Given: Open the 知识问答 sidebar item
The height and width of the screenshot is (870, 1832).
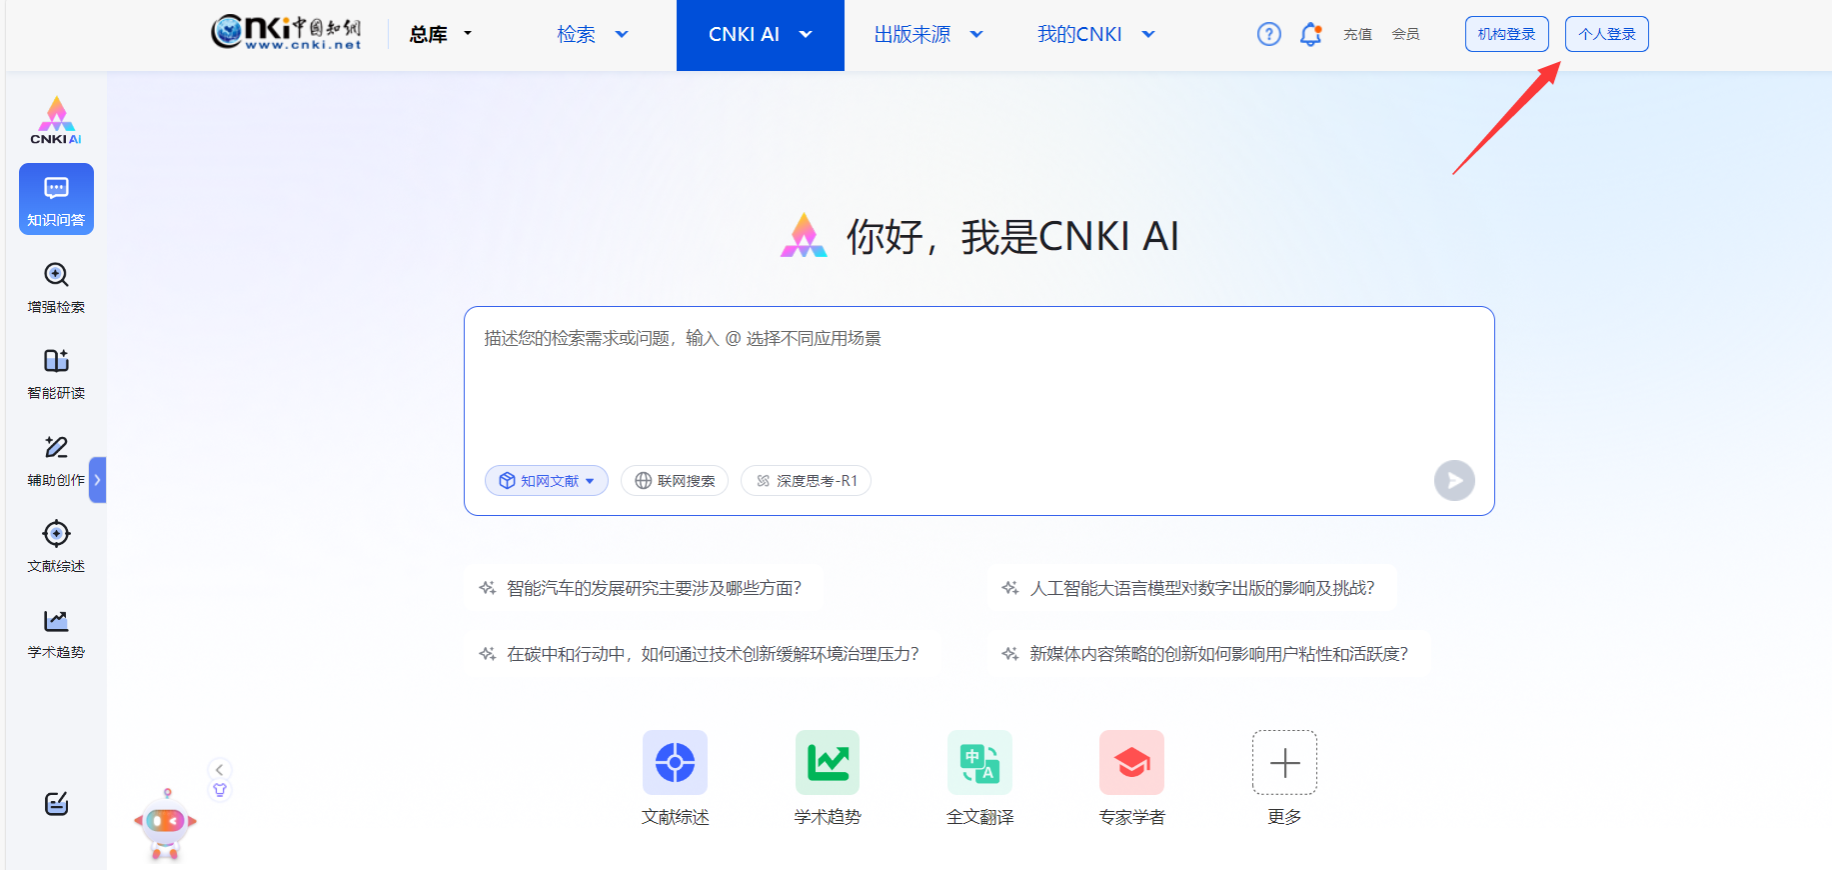Looking at the screenshot, I should point(56,199).
